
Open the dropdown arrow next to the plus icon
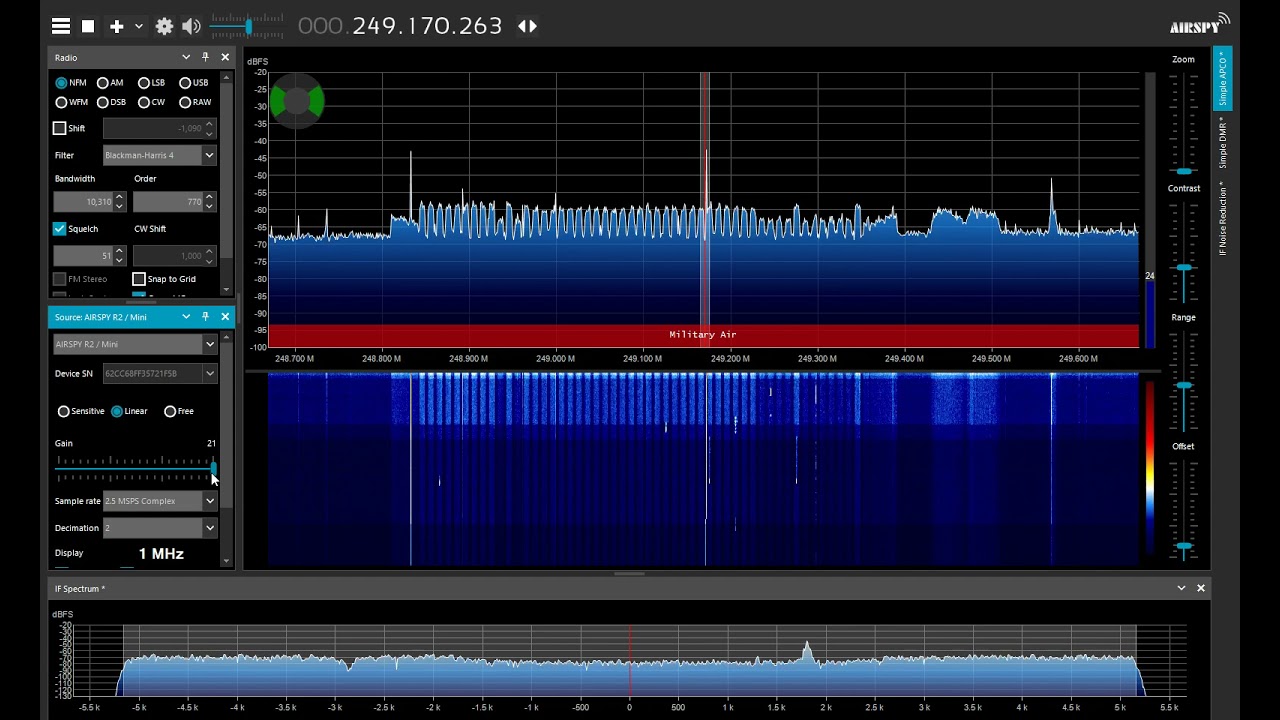point(139,26)
